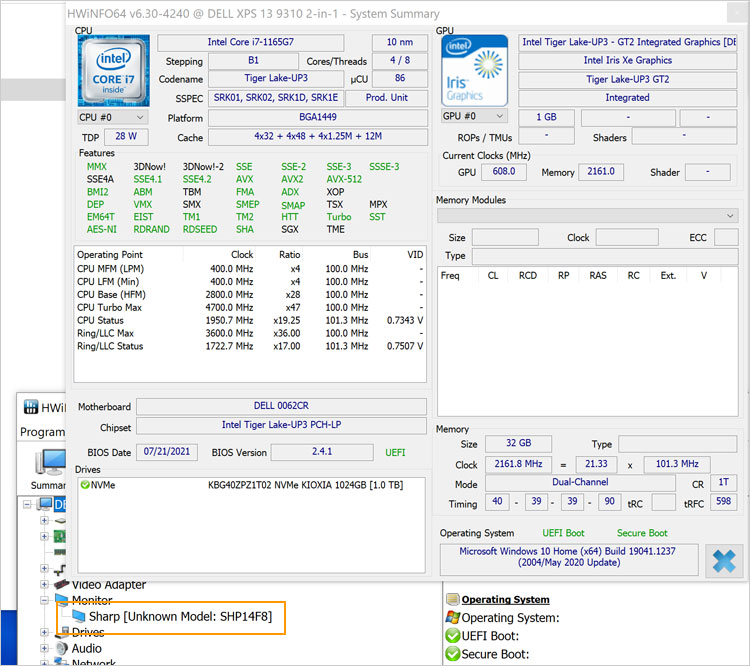Open the GPU #0 selector dropdown
Viewport: 750px width, 666px height.
tap(474, 116)
